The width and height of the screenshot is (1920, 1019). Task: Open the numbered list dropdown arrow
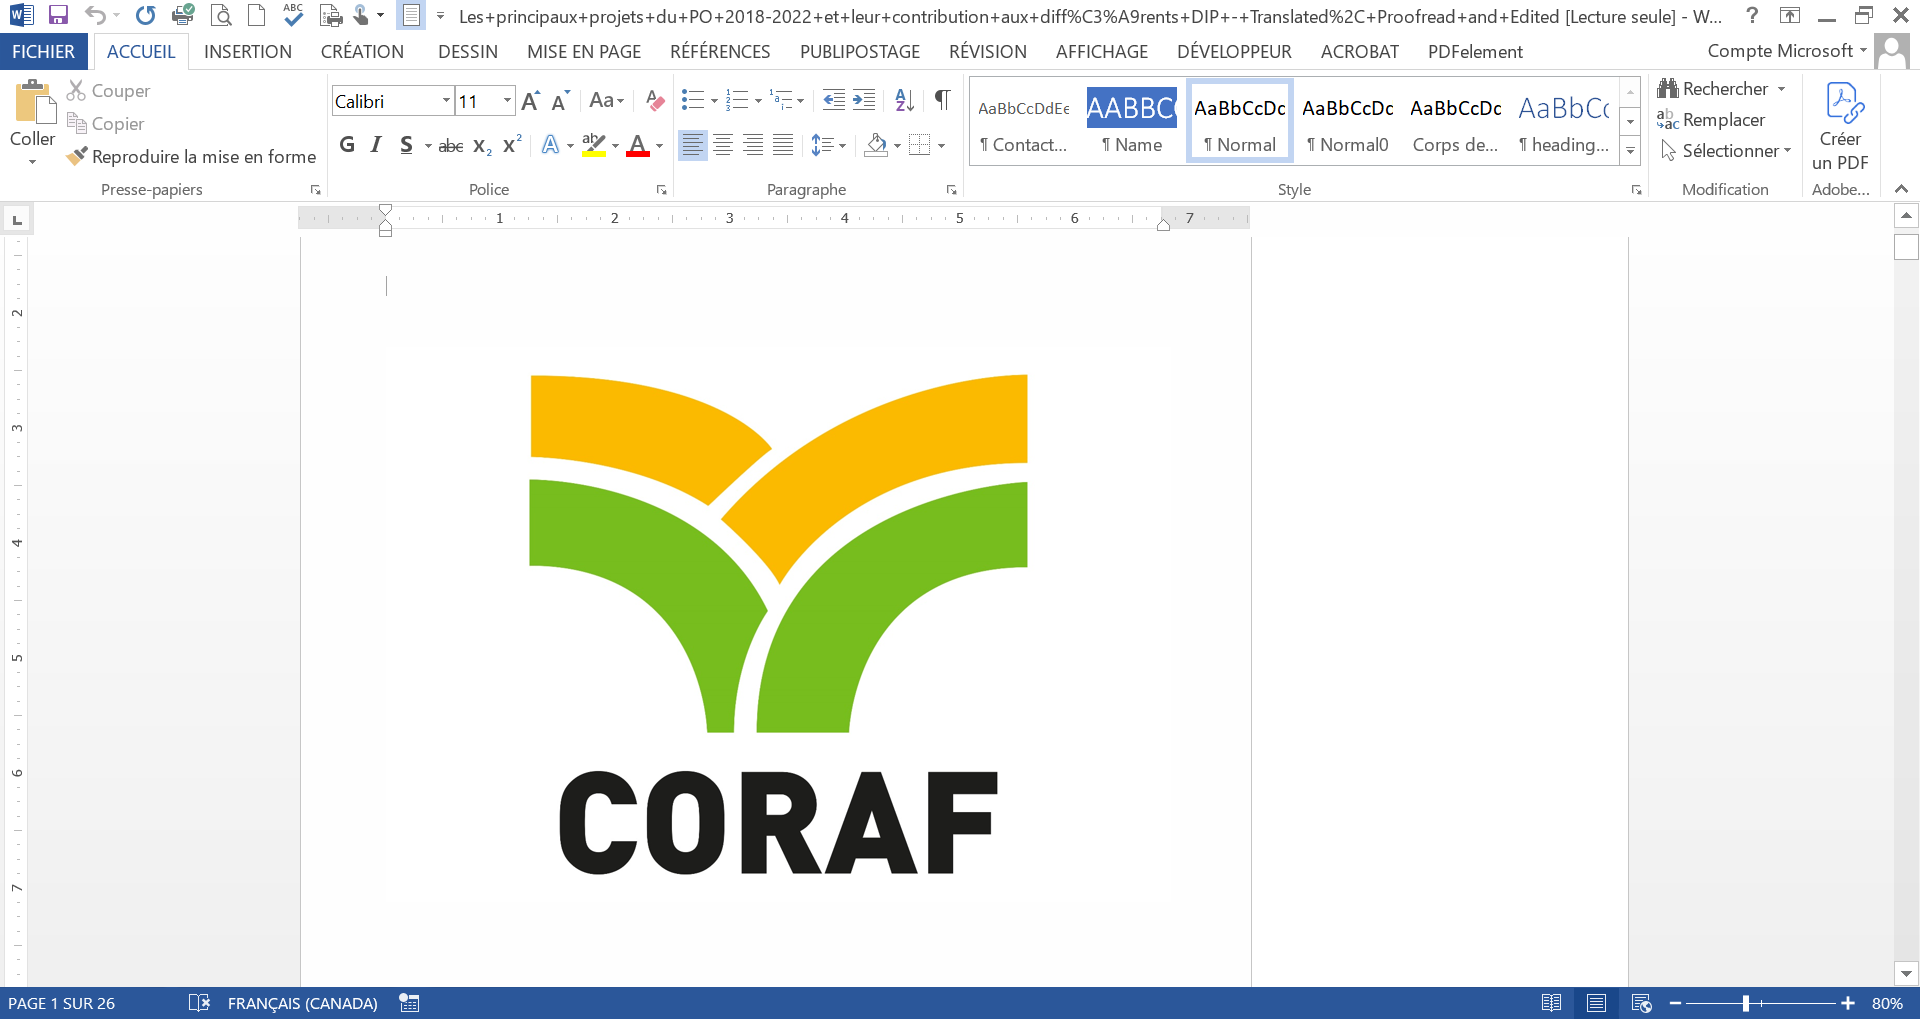coord(758,101)
